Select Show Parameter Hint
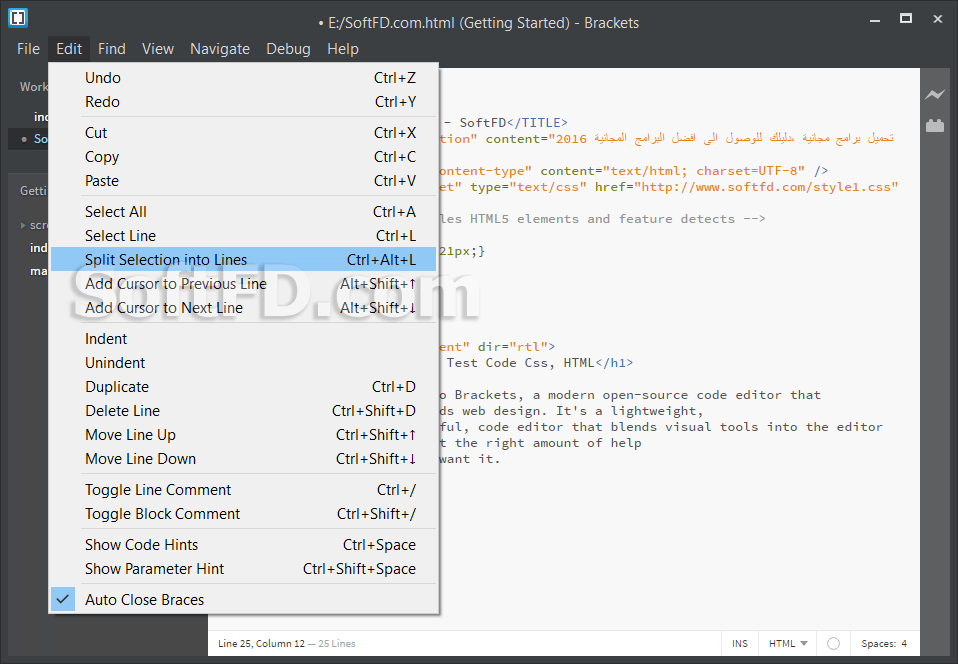The image size is (958, 664). (243, 569)
